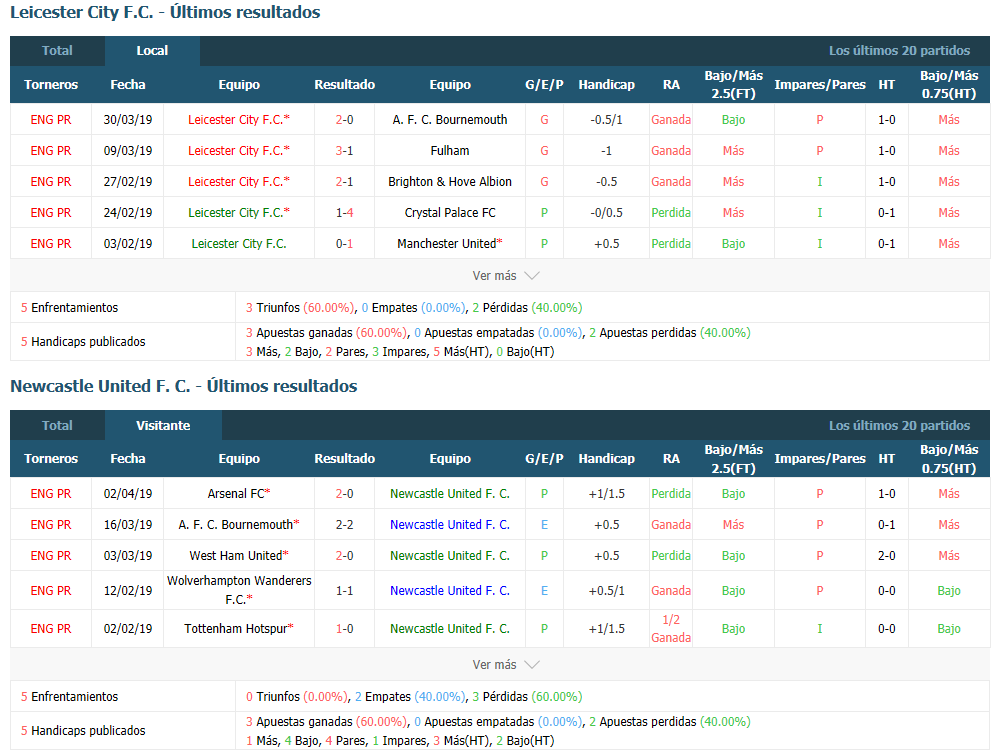Open Fulham team link
The width and height of the screenshot is (999, 751).
click(x=450, y=151)
